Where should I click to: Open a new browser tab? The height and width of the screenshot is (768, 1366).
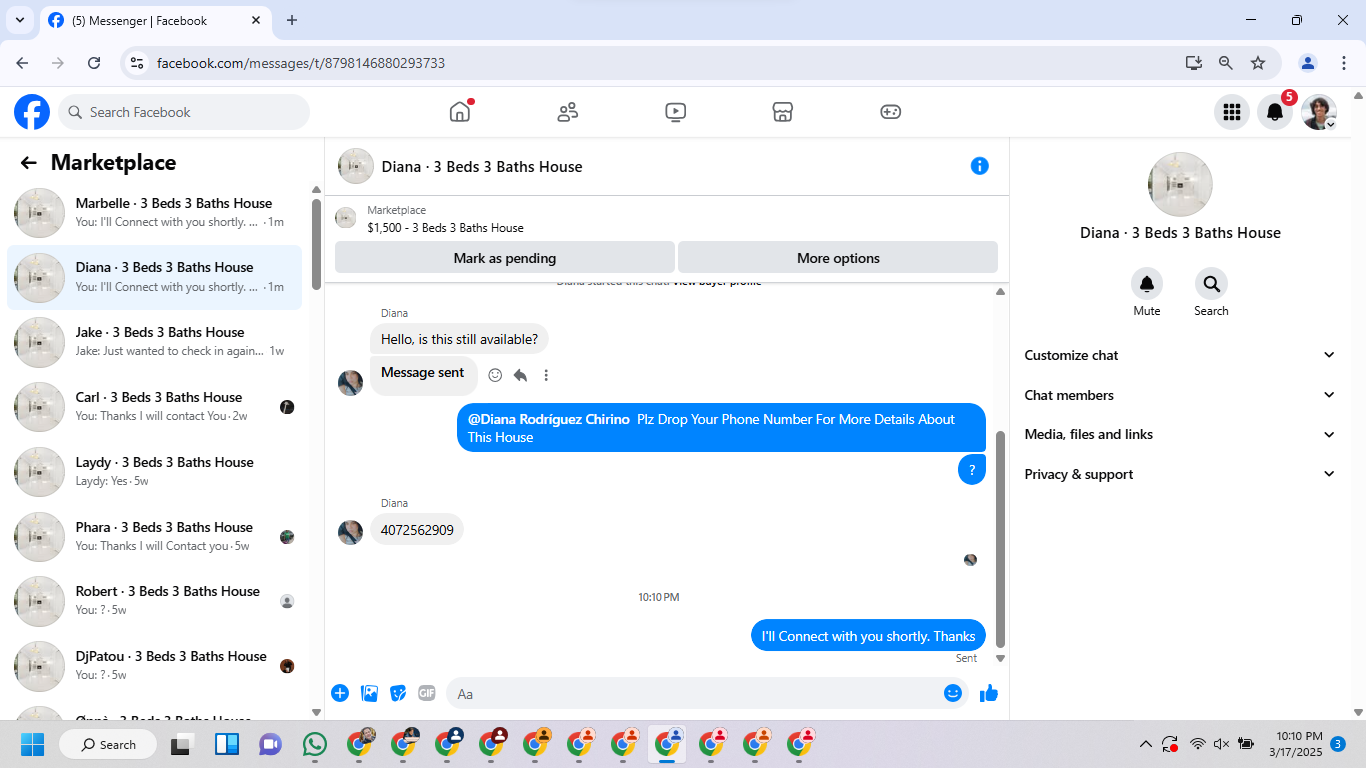point(292,20)
